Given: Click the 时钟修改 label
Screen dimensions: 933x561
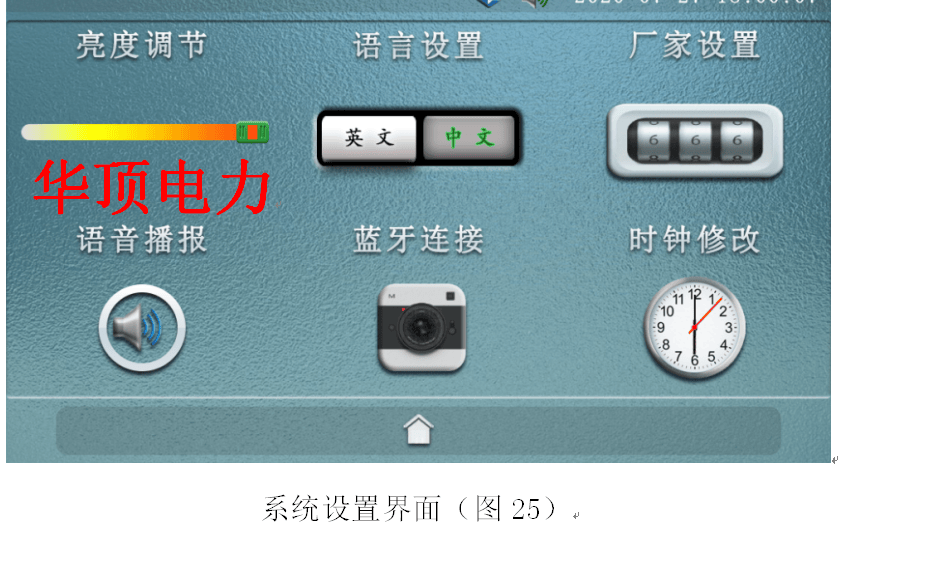Looking at the screenshot, I should point(695,240).
